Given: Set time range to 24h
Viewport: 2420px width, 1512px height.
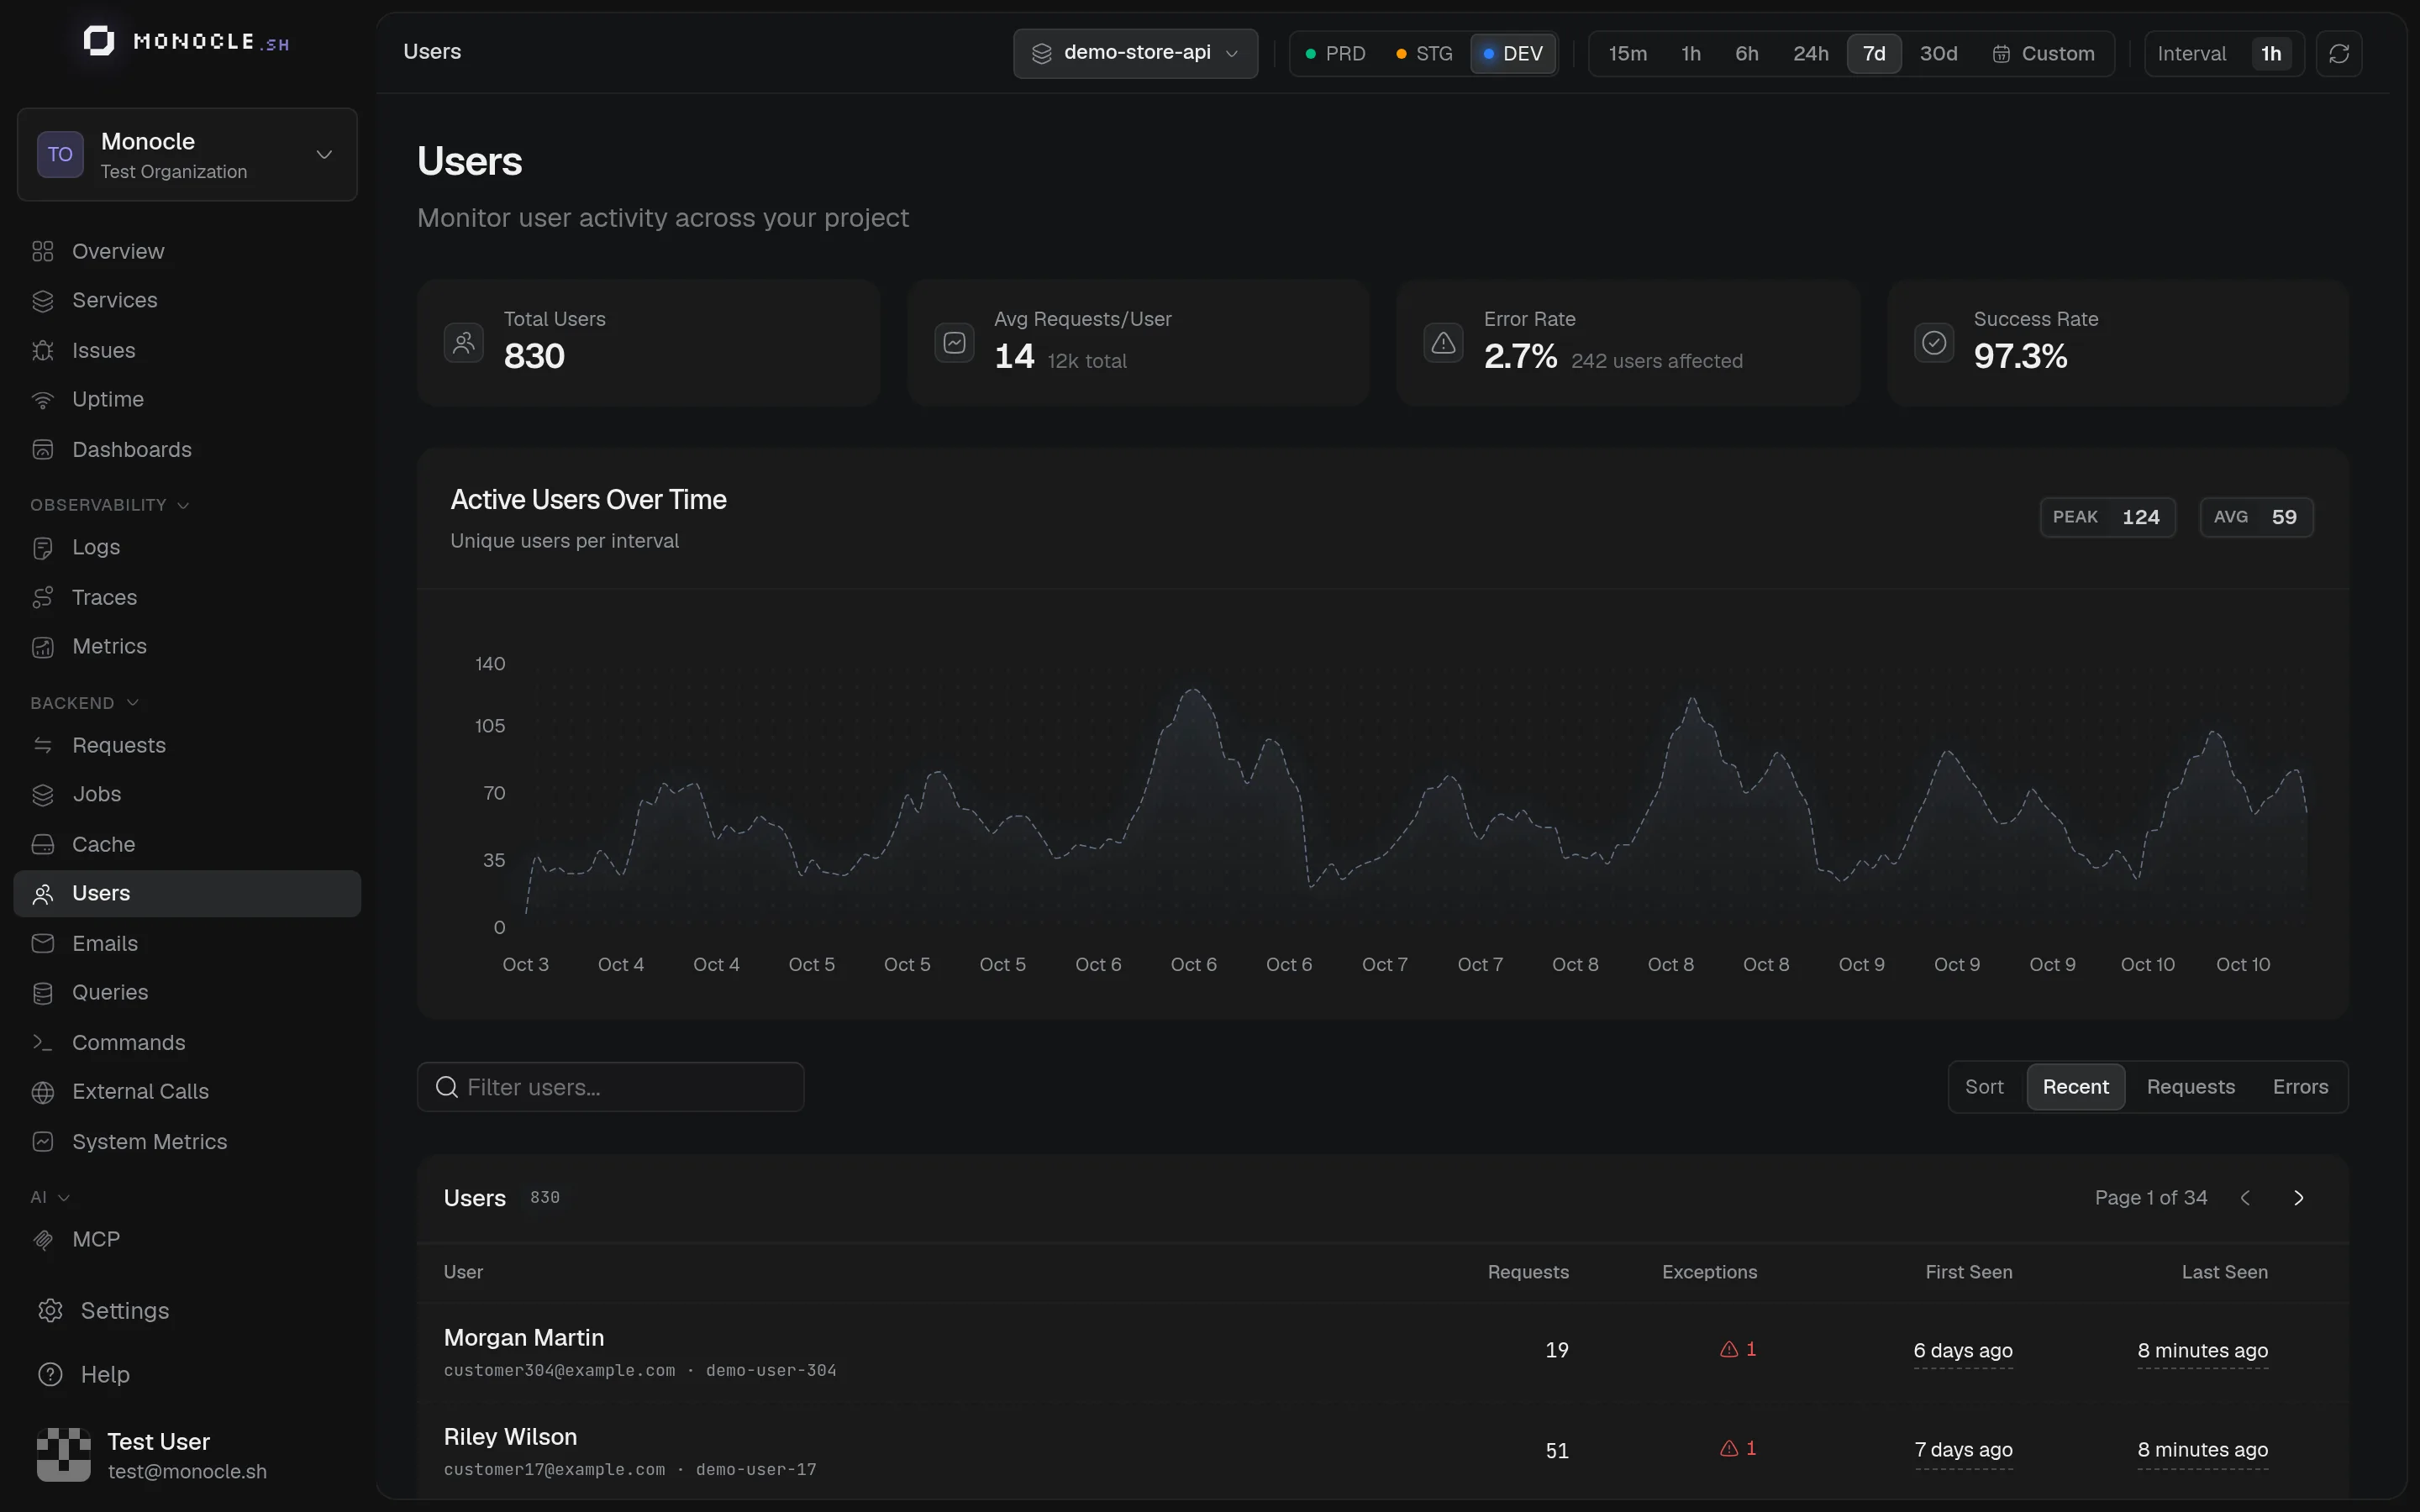Looking at the screenshot, I should [x=1810, y=53].
